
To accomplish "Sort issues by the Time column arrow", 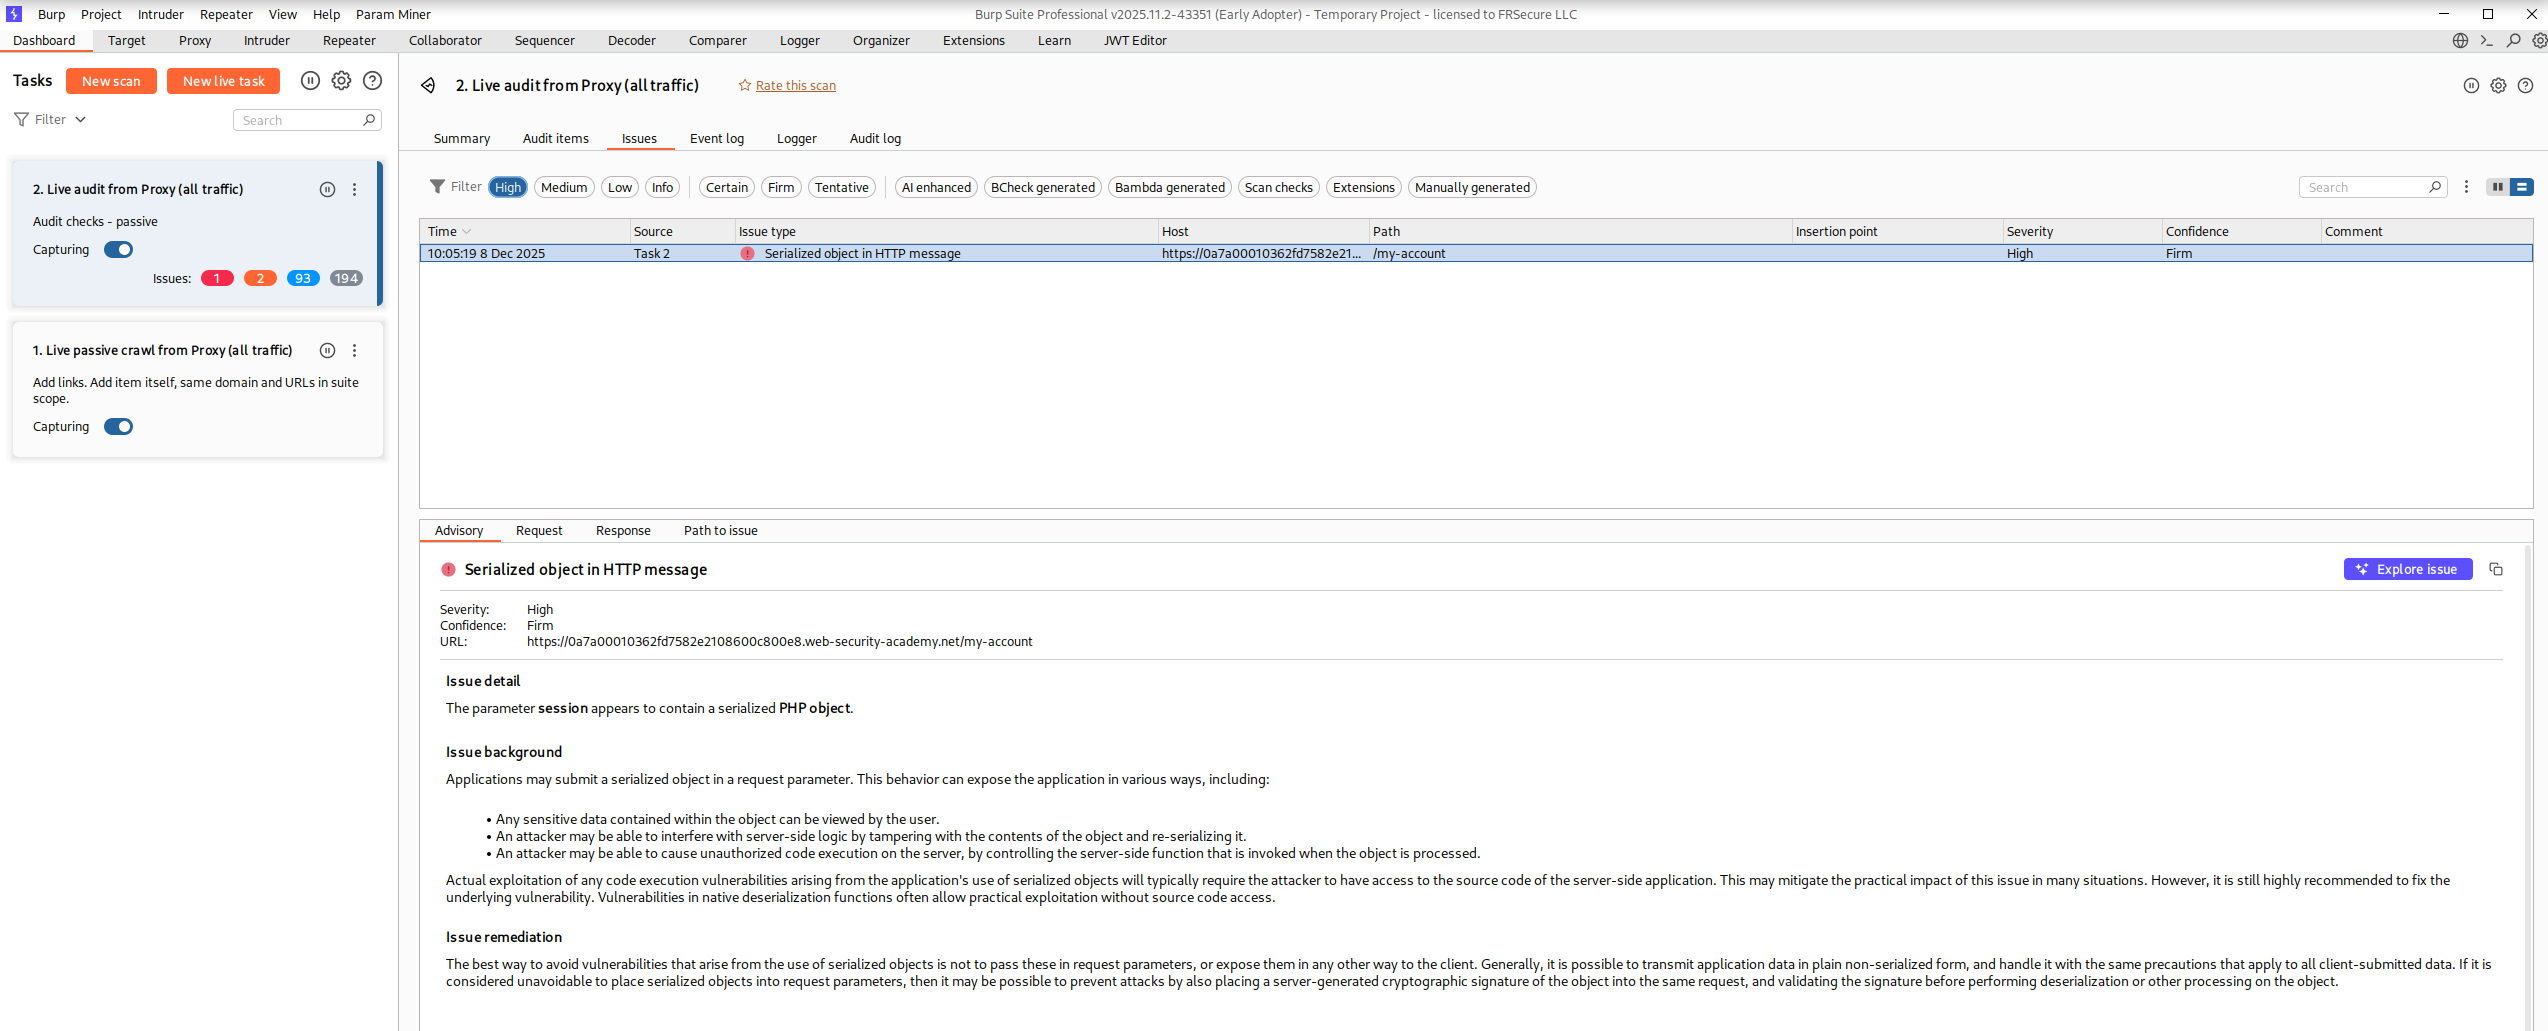I will pos(467,232).
